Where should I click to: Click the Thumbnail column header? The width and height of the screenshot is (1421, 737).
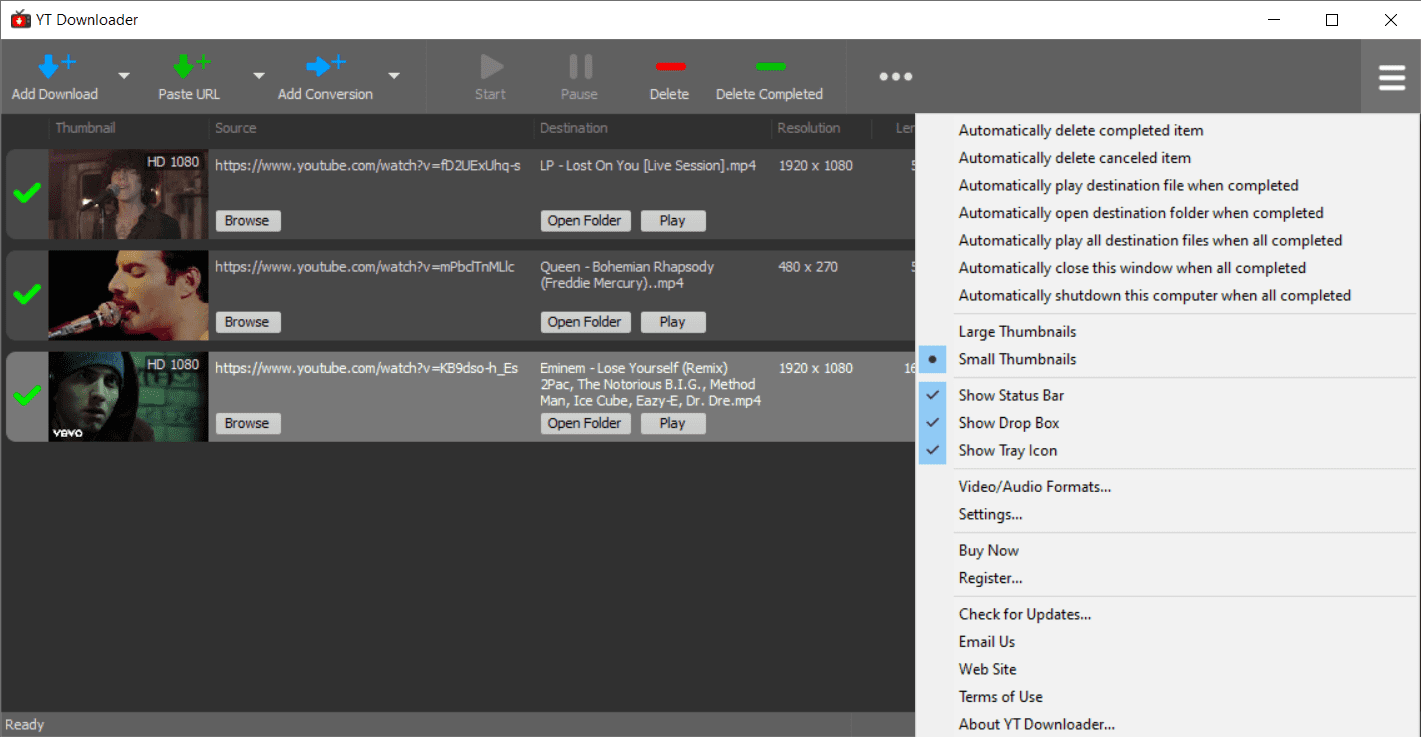point(86,128)
